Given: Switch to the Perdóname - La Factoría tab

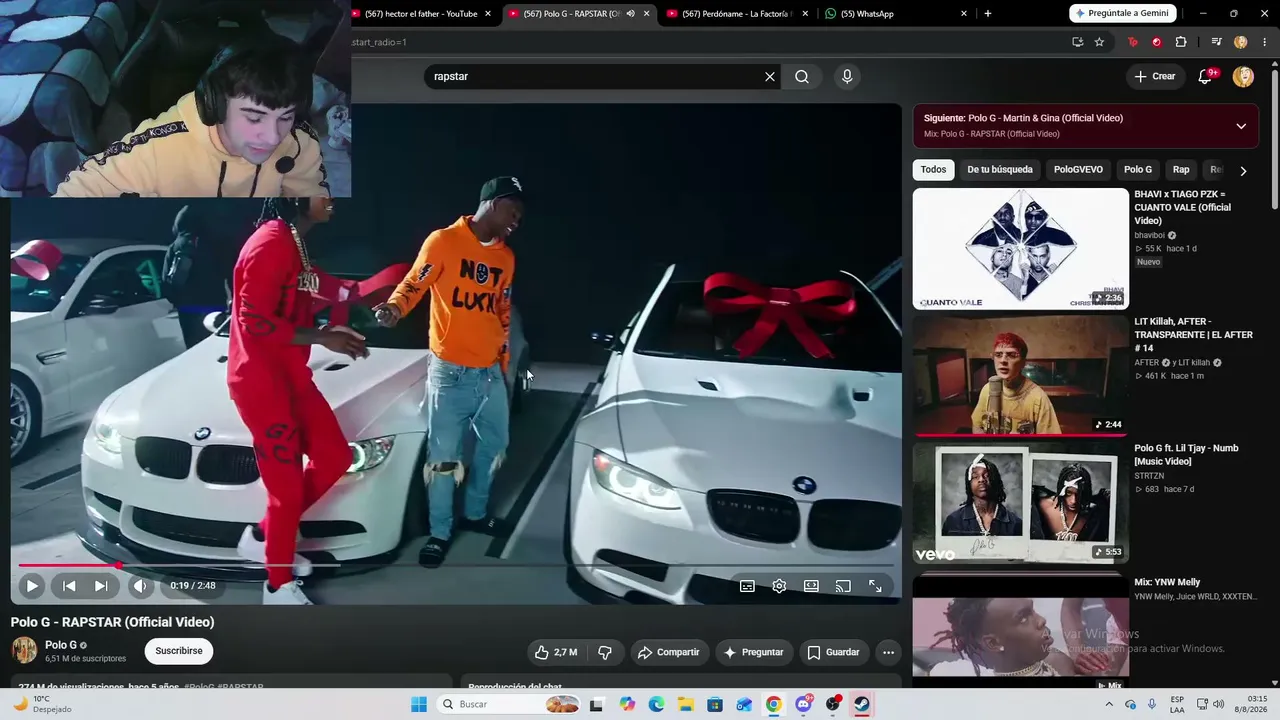Looking at the screenshot, I should 738,14.
